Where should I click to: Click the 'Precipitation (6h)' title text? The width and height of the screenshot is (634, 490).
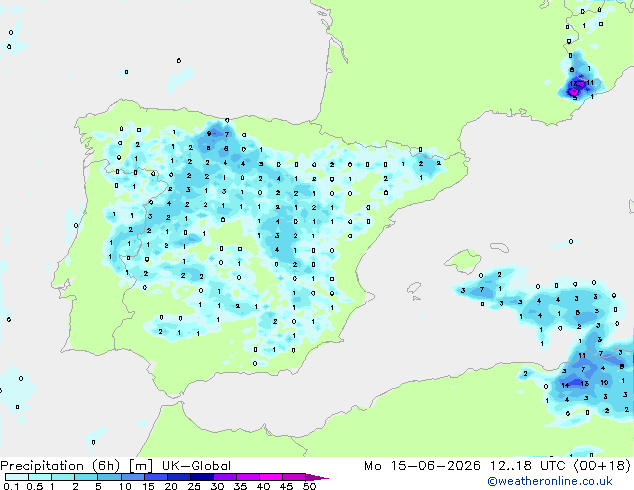click(60, 466)
